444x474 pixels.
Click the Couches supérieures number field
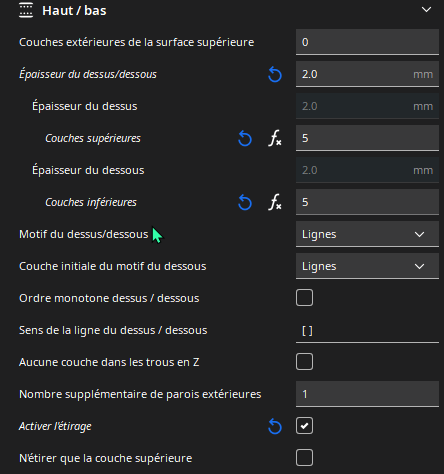point(367,138)
